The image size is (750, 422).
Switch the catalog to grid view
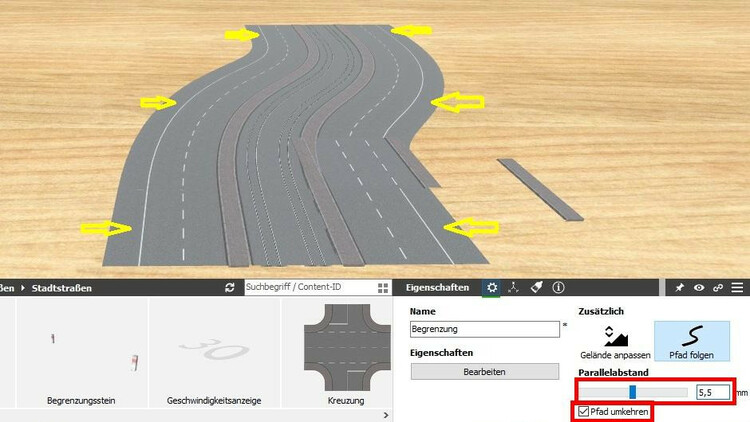(x=383, y=288)
